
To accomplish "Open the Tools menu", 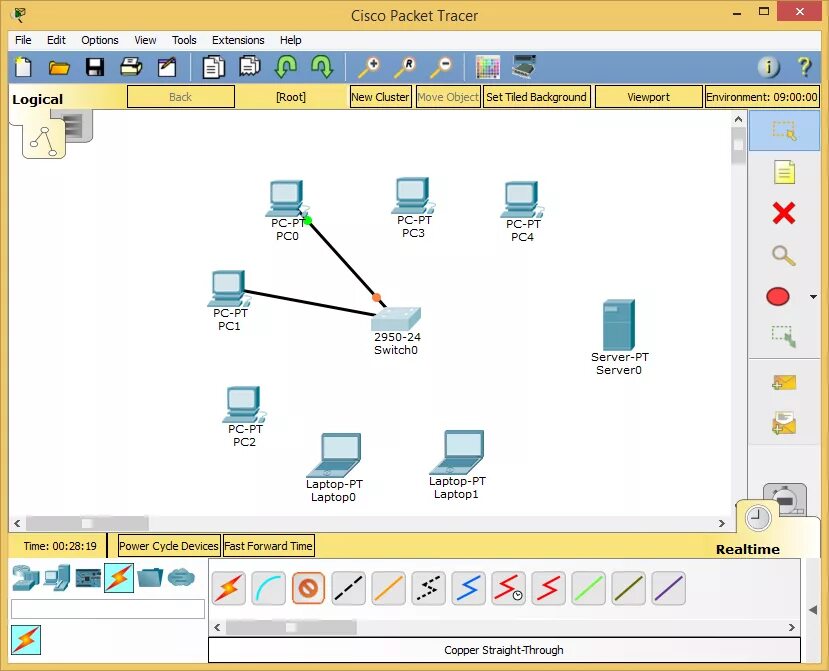I will 184,40.
